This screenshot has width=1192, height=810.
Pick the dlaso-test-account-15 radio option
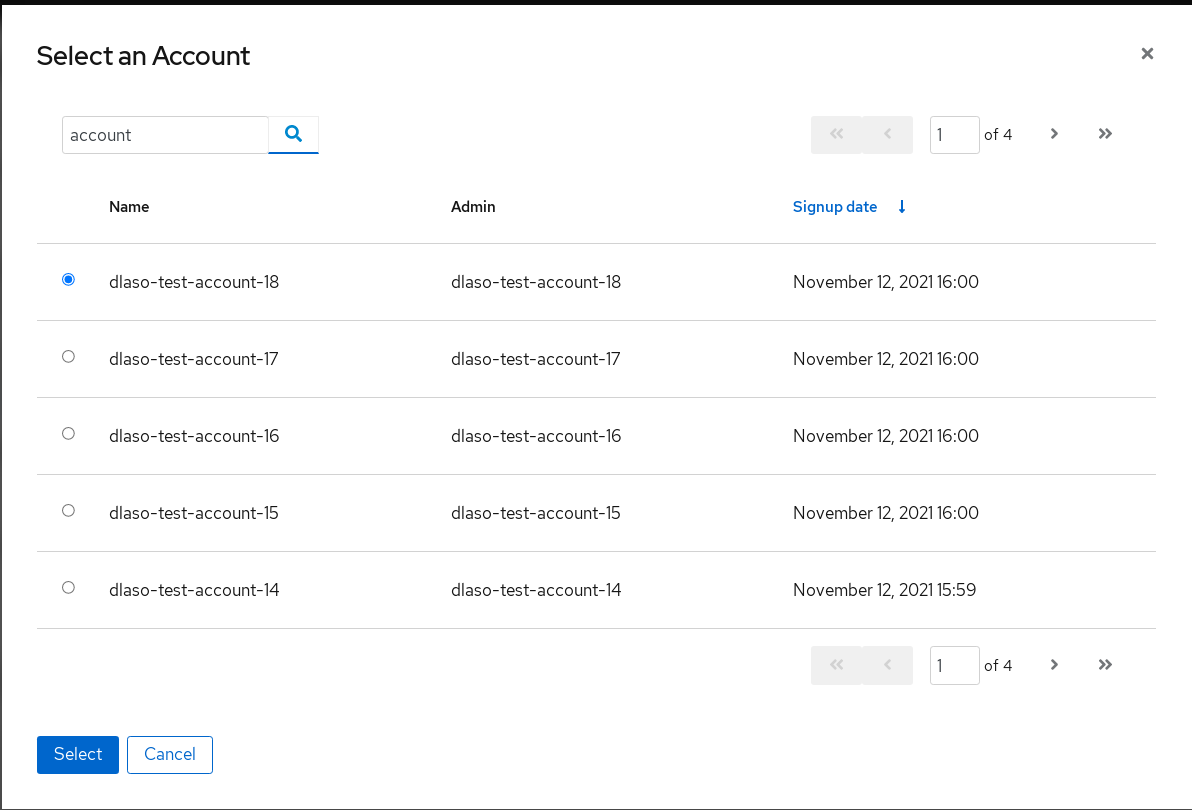point(68,511)
